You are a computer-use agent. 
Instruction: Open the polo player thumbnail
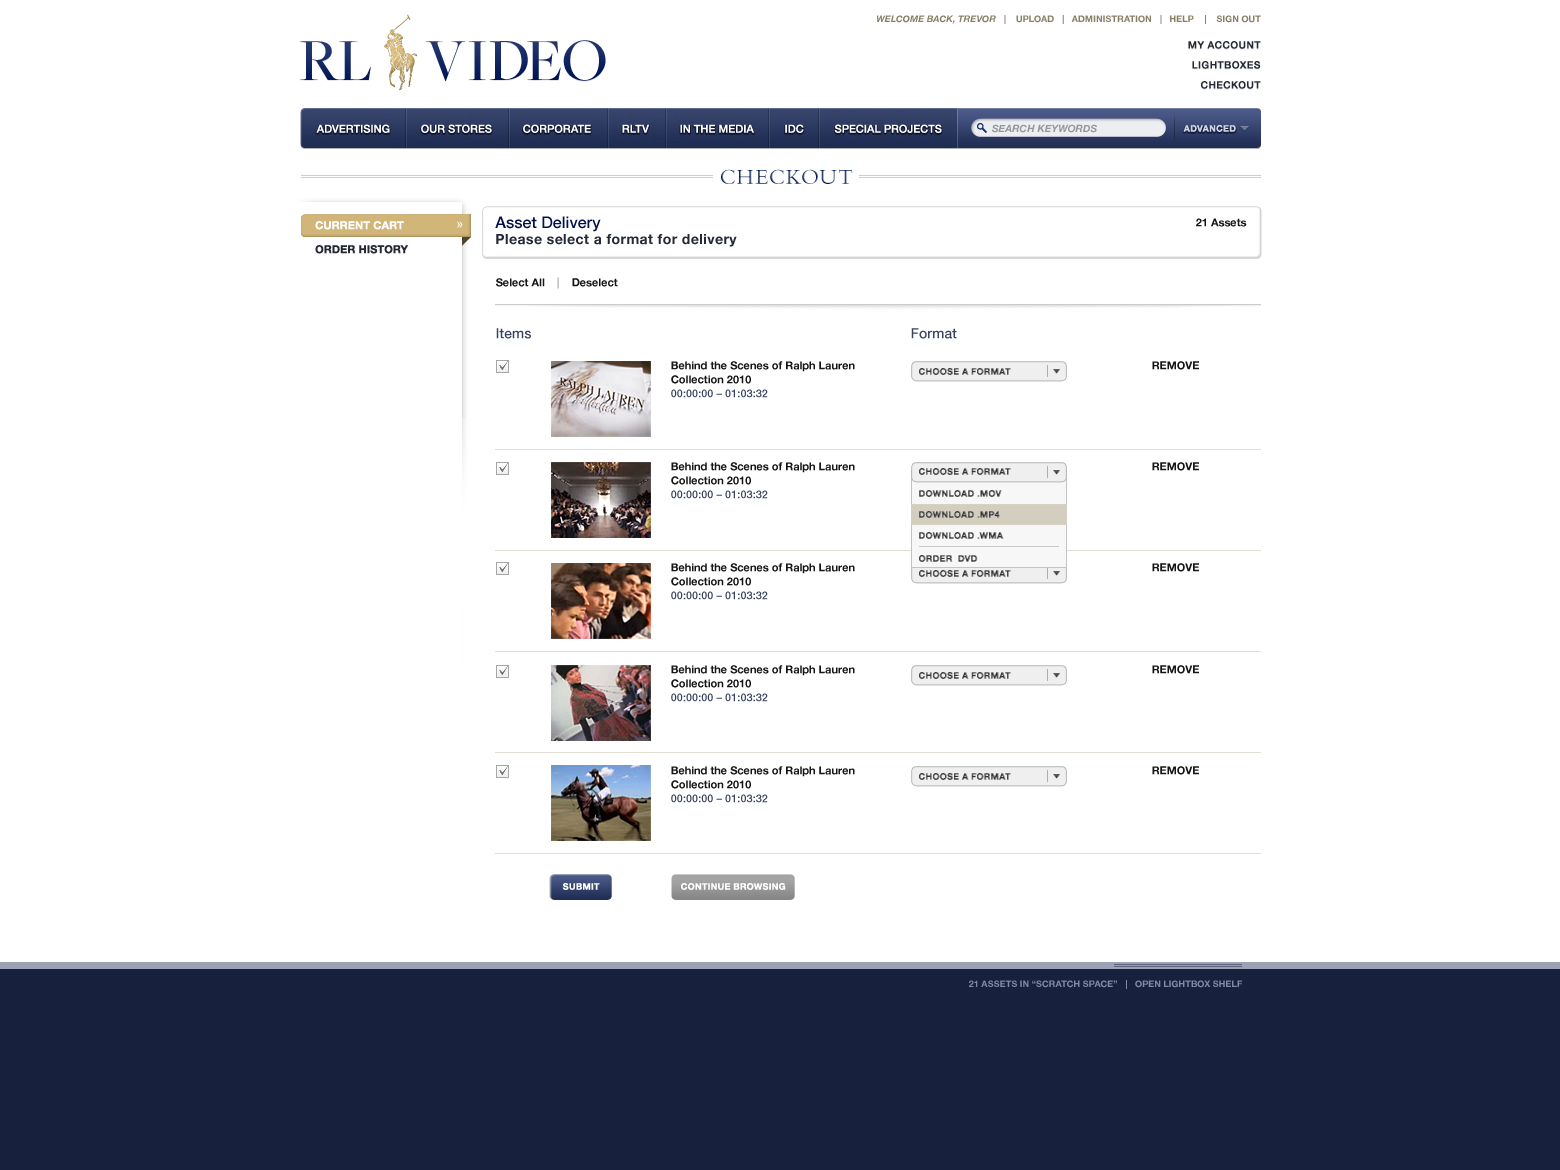point(601,803)
